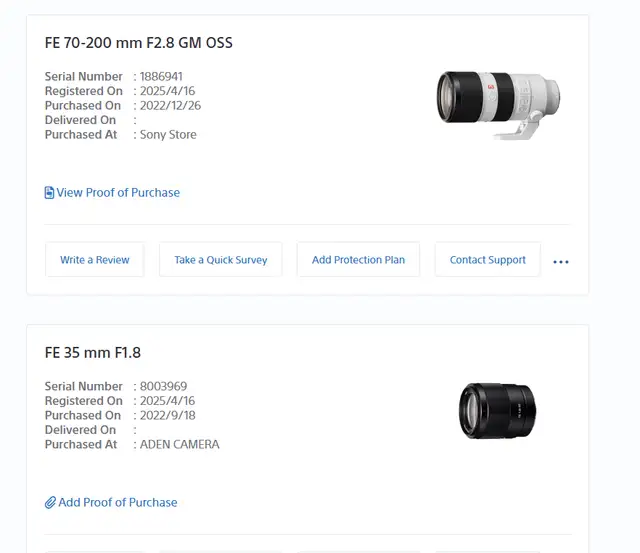640x553 pixels.
Task: Click serial number 1886941
Action: point(161,76)
